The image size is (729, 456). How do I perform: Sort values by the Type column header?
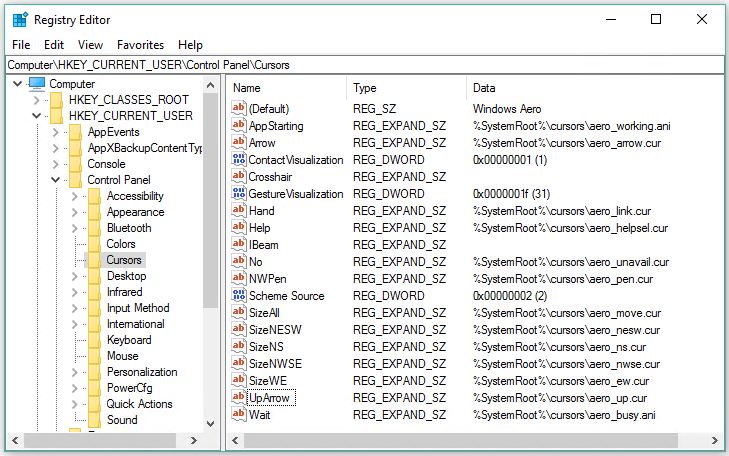(x=406, y=88)
